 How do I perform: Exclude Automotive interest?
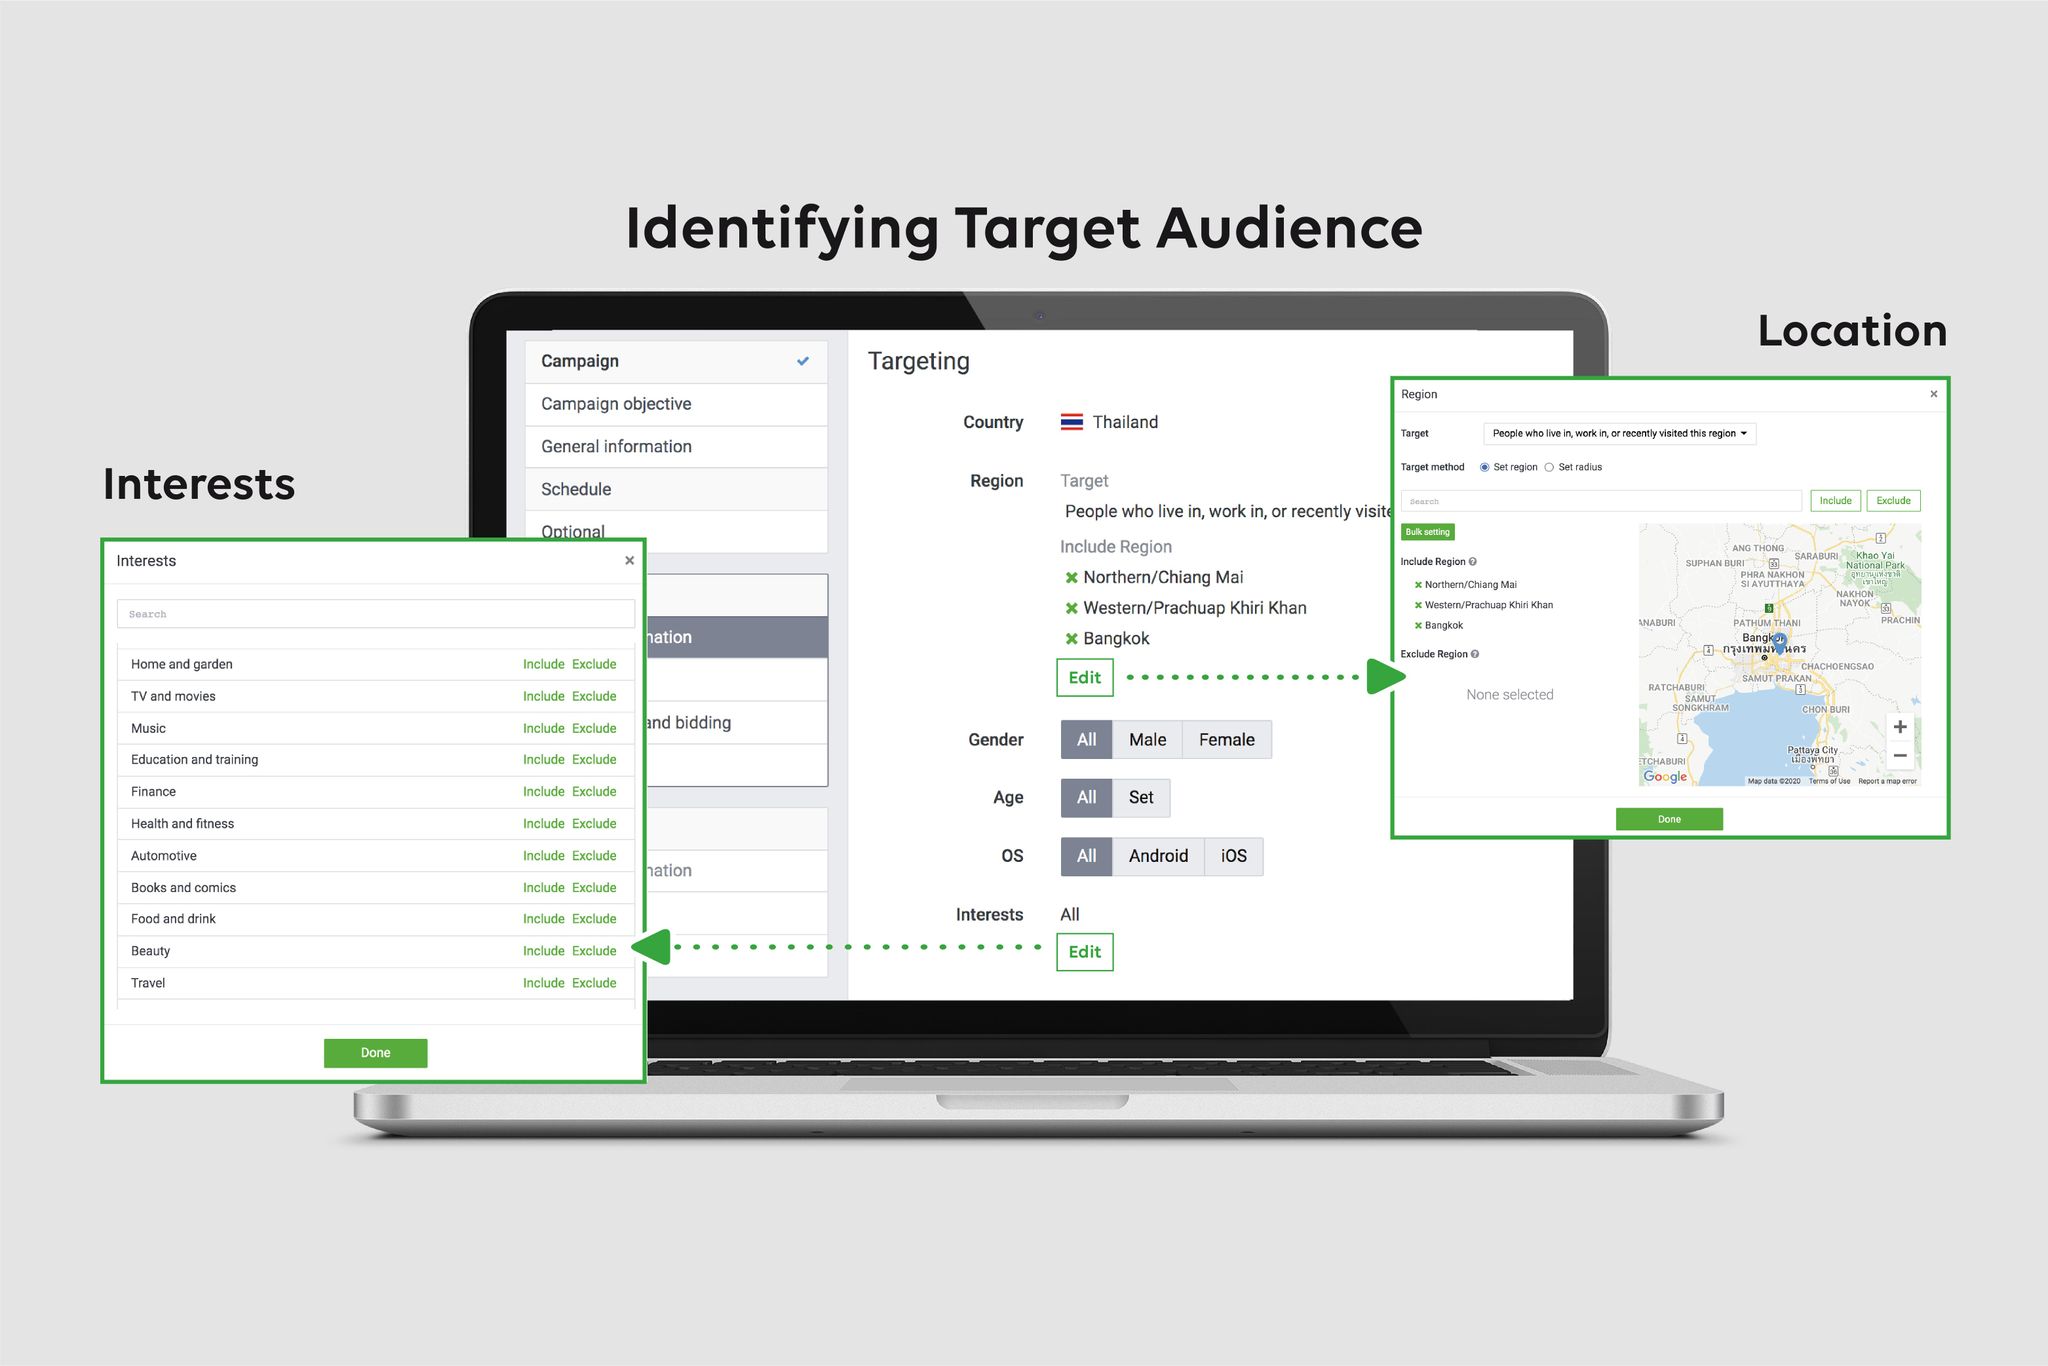[x=594, y=856]
